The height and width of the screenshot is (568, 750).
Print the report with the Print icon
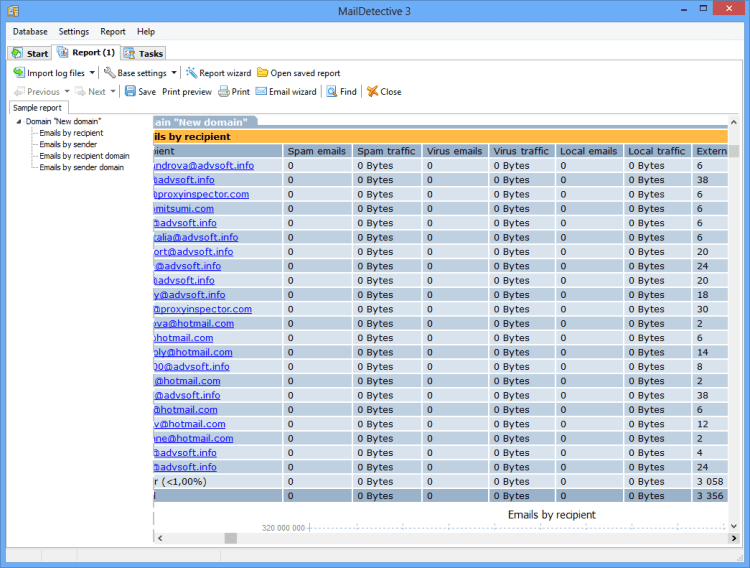coord(224,91)
